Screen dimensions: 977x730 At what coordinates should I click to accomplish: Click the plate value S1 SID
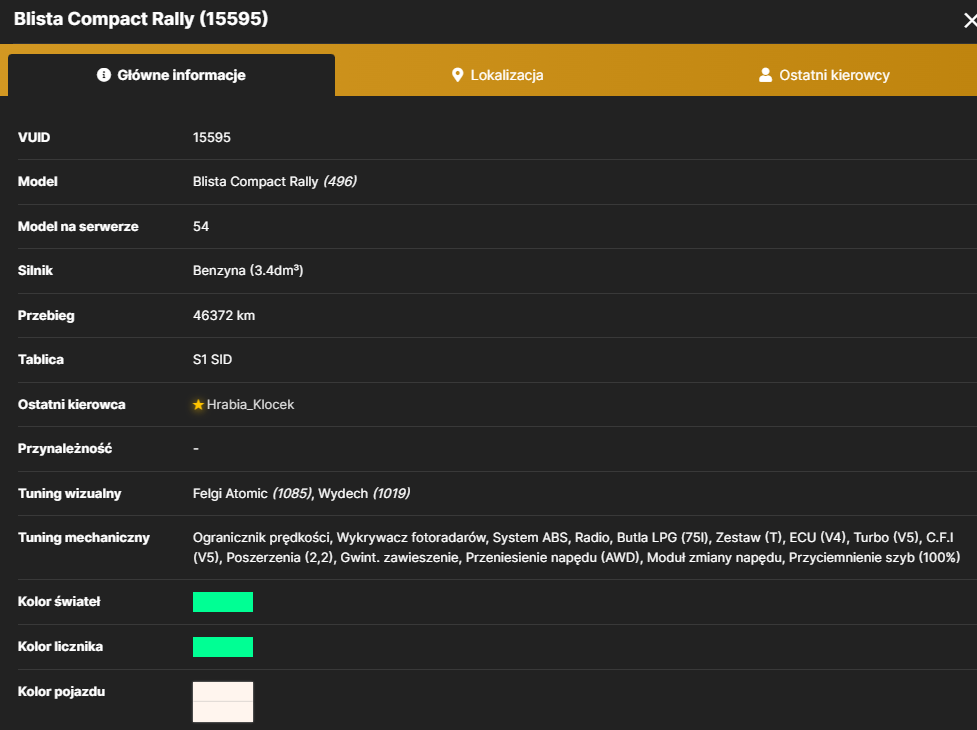point(212,359)
